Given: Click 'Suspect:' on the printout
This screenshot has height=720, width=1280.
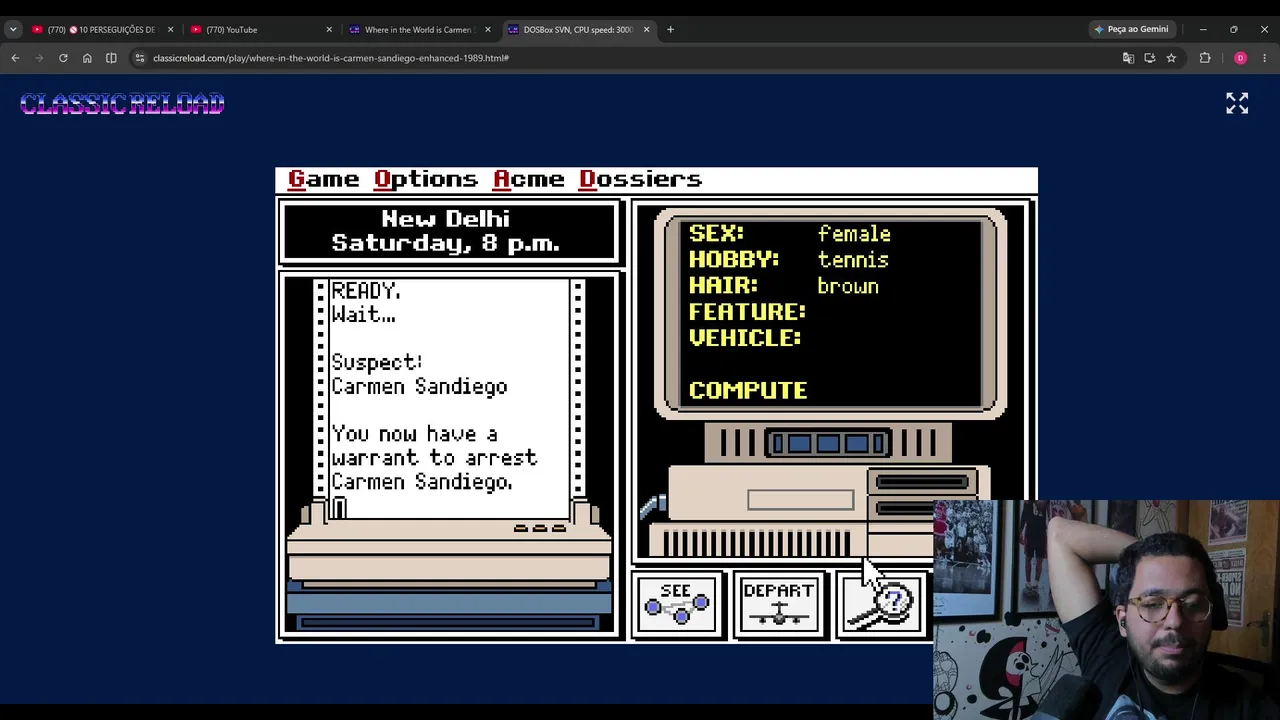Looking at the screenshot, I should click(377, 362).
